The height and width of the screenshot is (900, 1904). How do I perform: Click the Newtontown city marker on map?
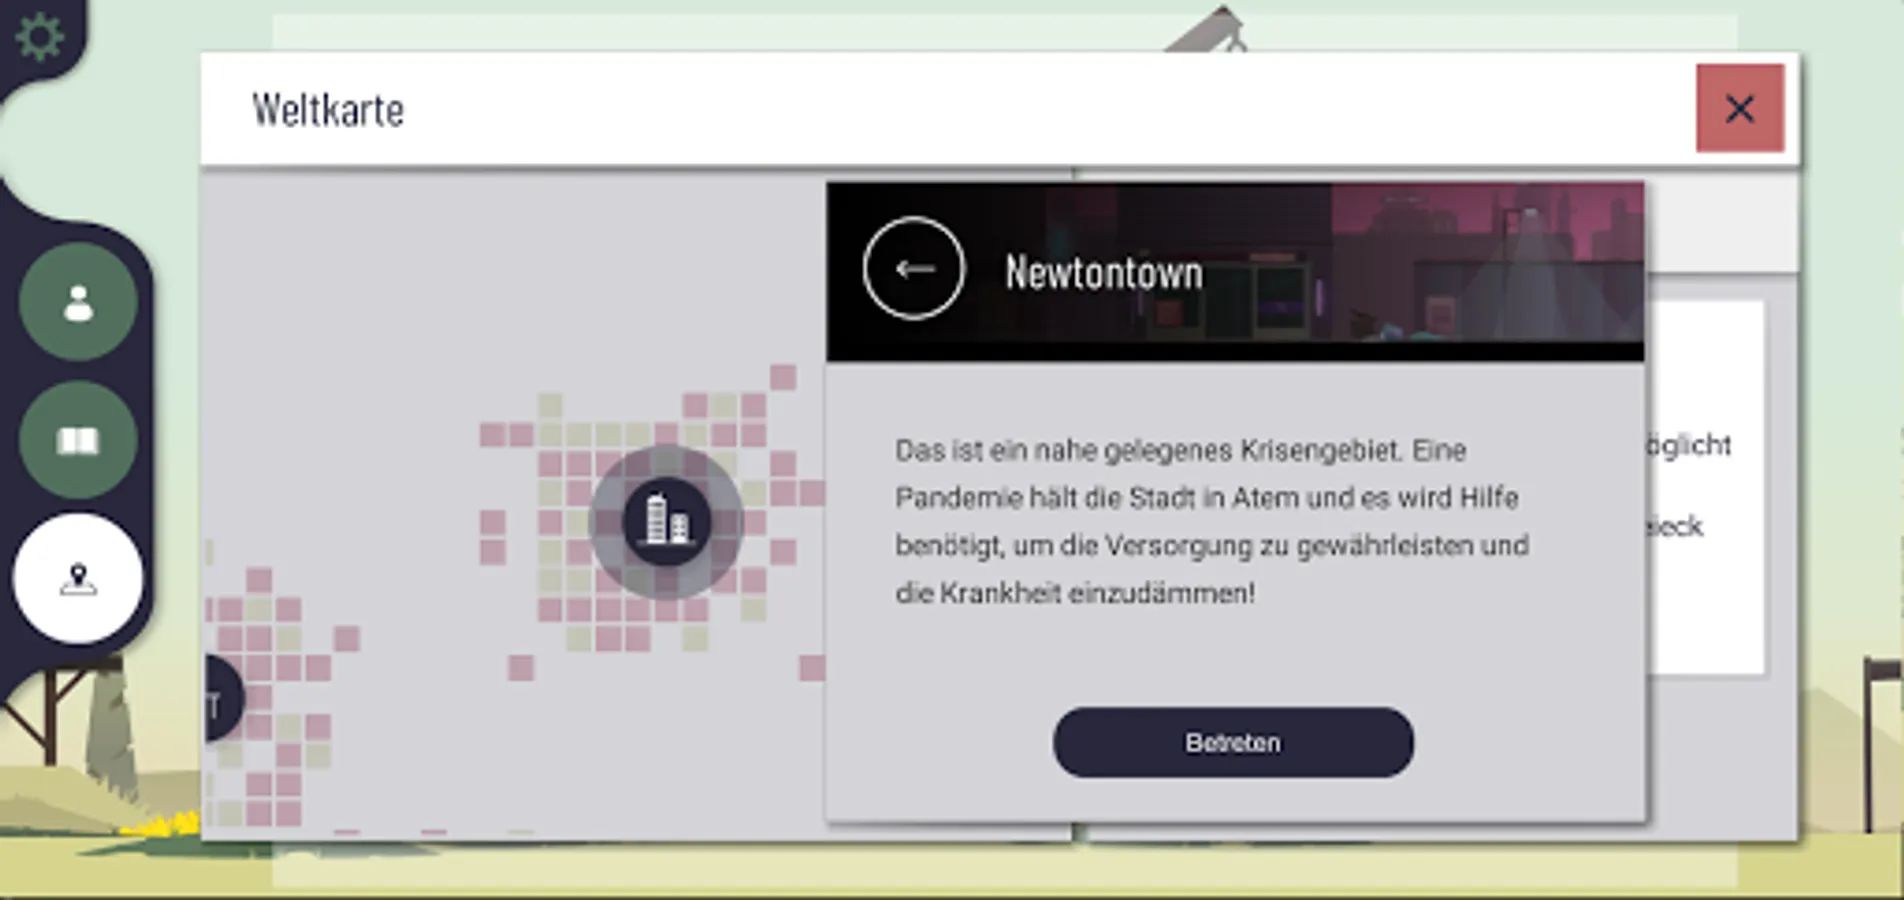tap(666, 521)
